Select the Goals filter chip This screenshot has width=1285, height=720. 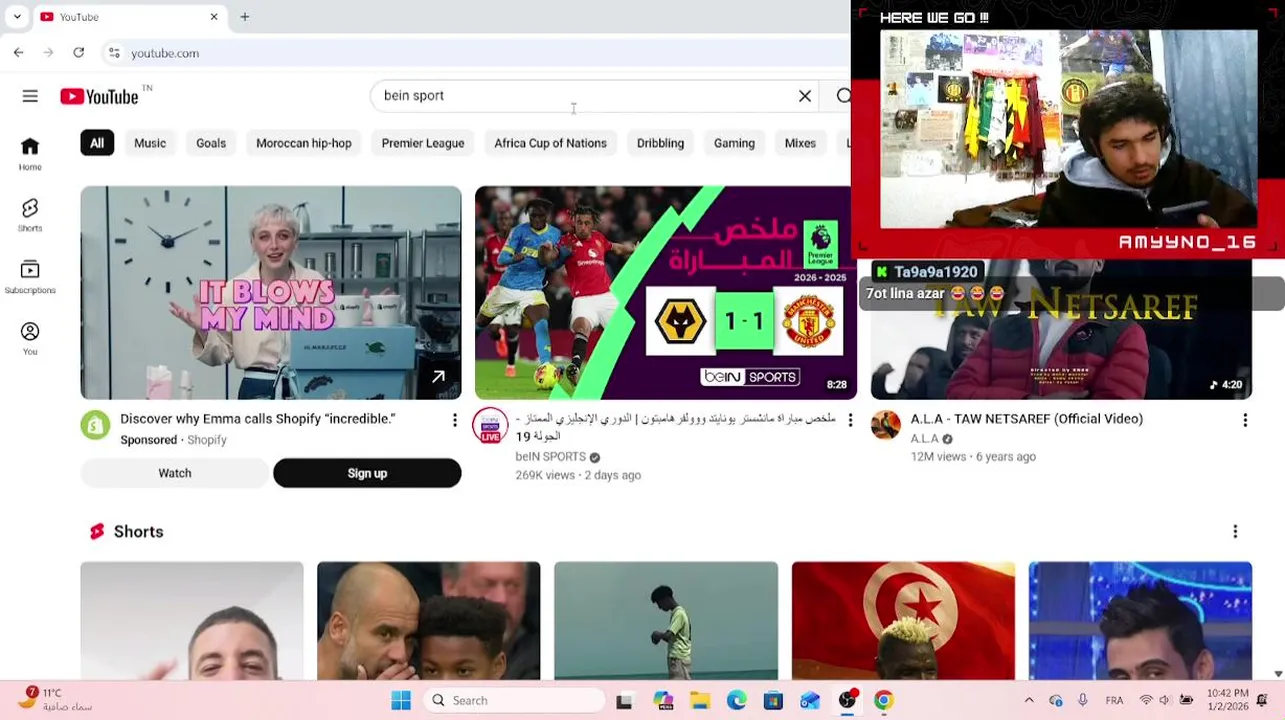[211, 143]
